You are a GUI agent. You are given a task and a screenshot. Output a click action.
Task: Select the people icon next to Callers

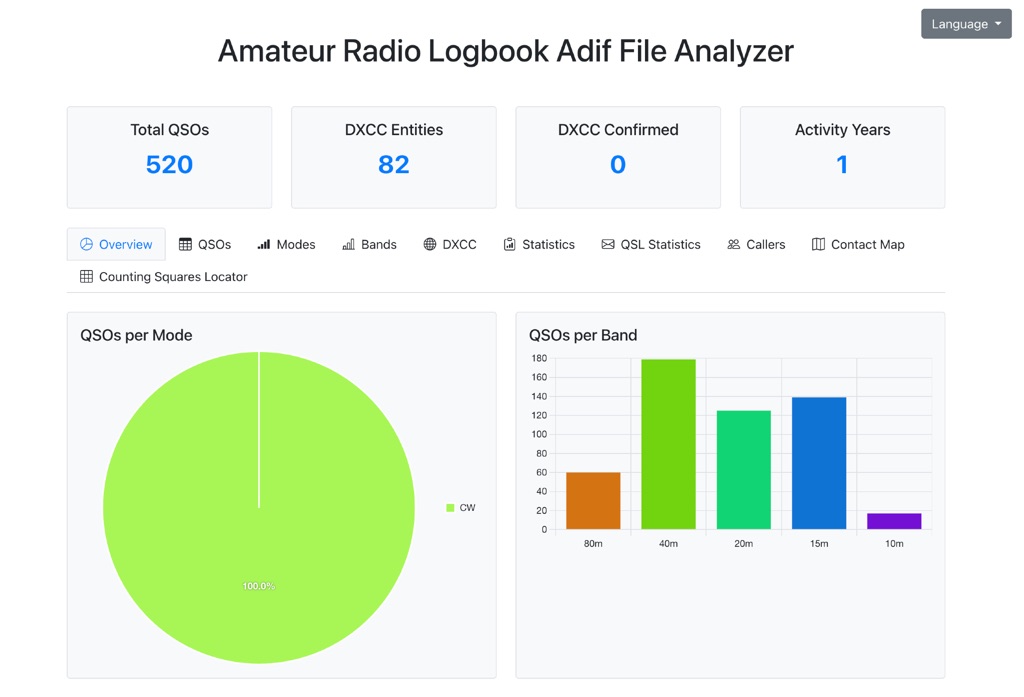(731, 243)
